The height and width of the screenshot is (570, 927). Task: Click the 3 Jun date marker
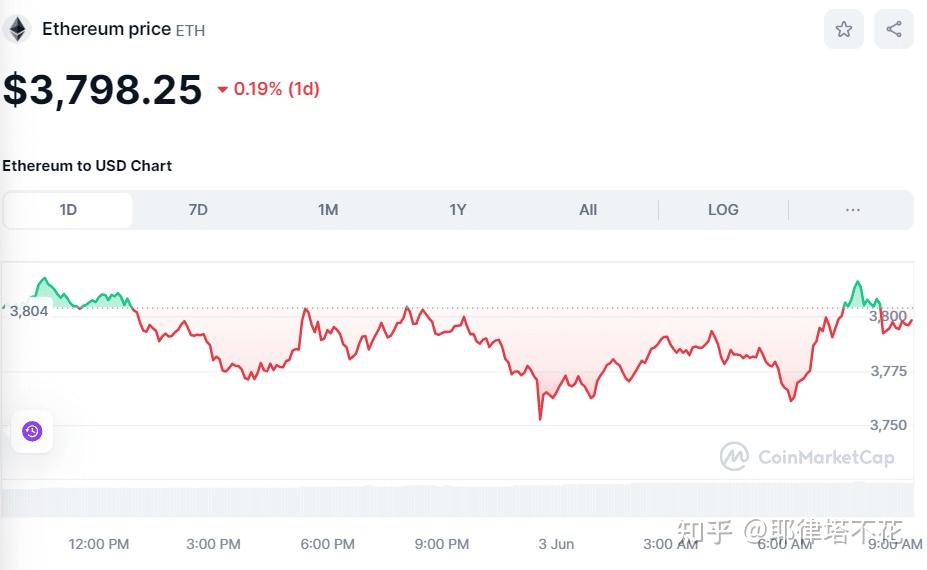(556, 544)
